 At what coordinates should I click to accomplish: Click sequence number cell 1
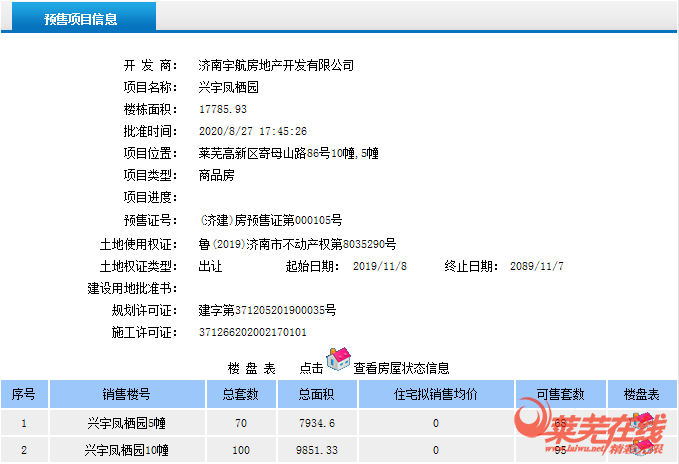pos(24,423)
